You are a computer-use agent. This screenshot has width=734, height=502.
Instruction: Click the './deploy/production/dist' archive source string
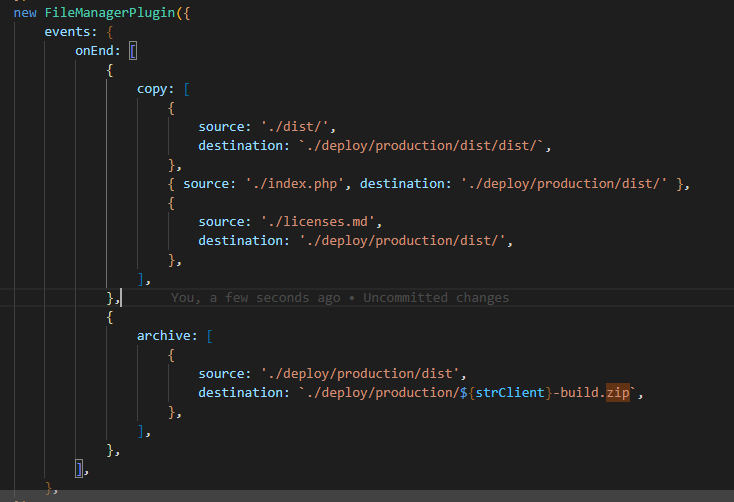click(x=360, y=374)
